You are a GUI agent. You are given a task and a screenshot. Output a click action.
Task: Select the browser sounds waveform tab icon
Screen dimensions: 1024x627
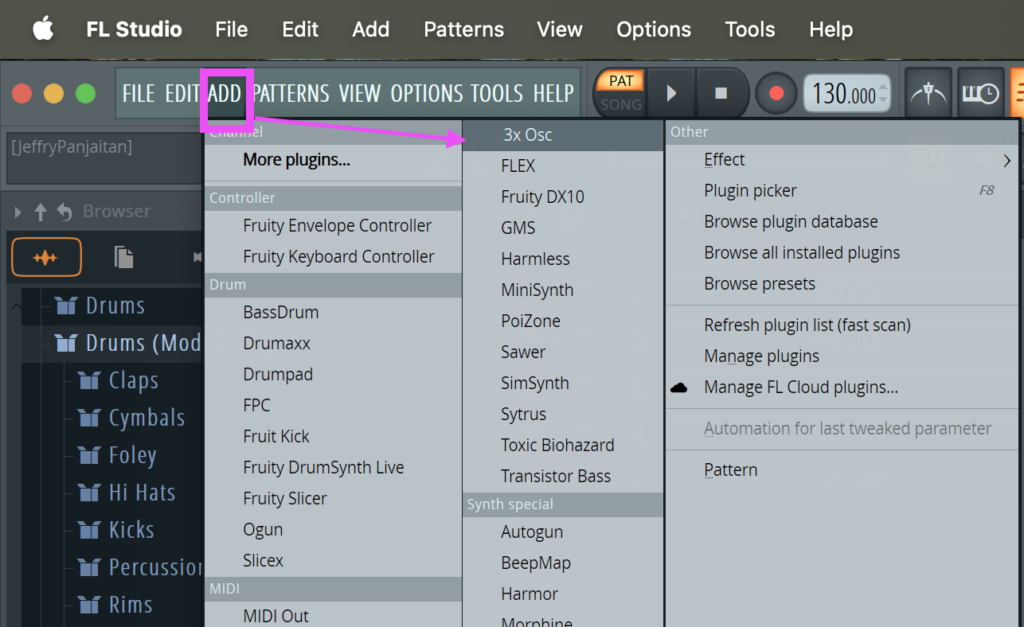tap(46, 257)
